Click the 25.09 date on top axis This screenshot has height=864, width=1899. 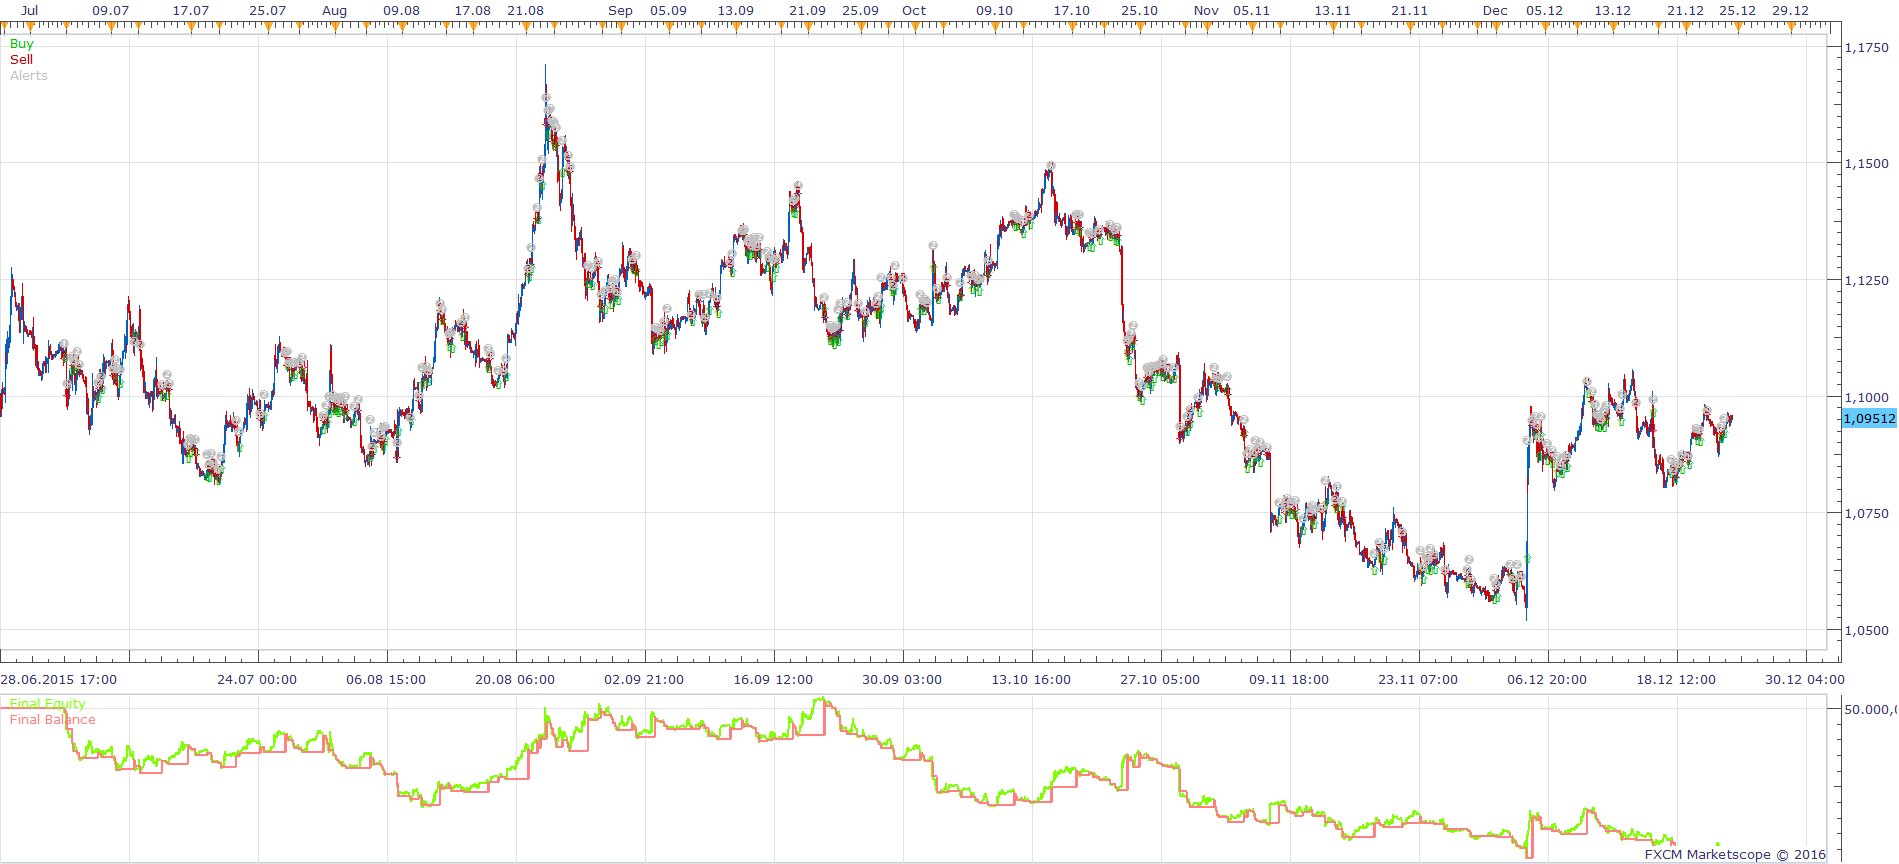tap(861, 11)
